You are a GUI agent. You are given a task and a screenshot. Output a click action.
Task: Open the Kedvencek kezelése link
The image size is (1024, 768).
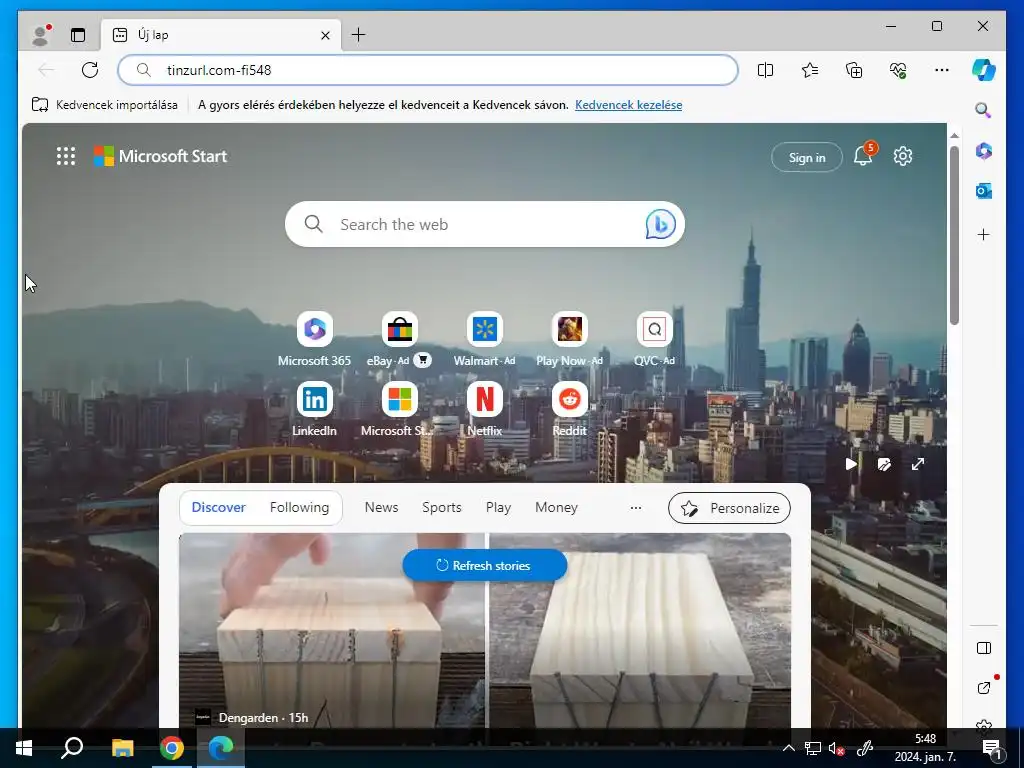coord(628,104)
